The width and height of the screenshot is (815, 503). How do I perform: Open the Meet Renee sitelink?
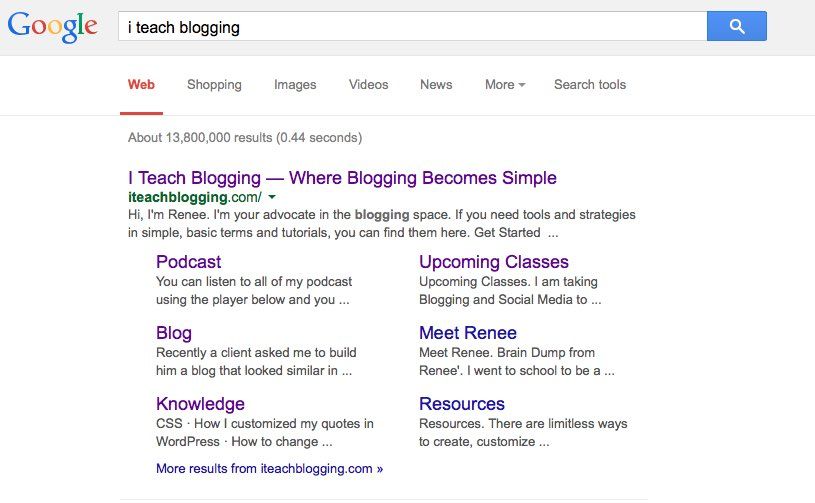pos(467,333)
